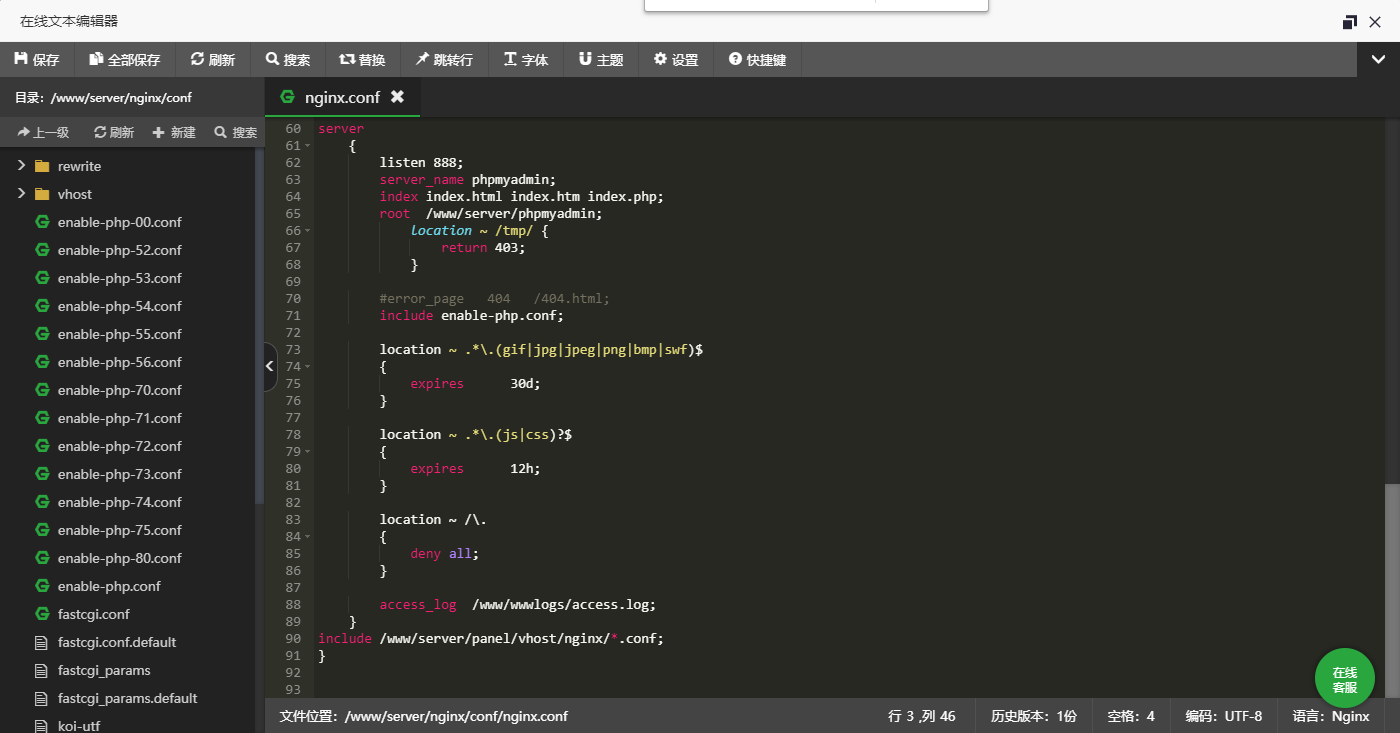Open 搜索 search in top toolbar

[288, 60]
